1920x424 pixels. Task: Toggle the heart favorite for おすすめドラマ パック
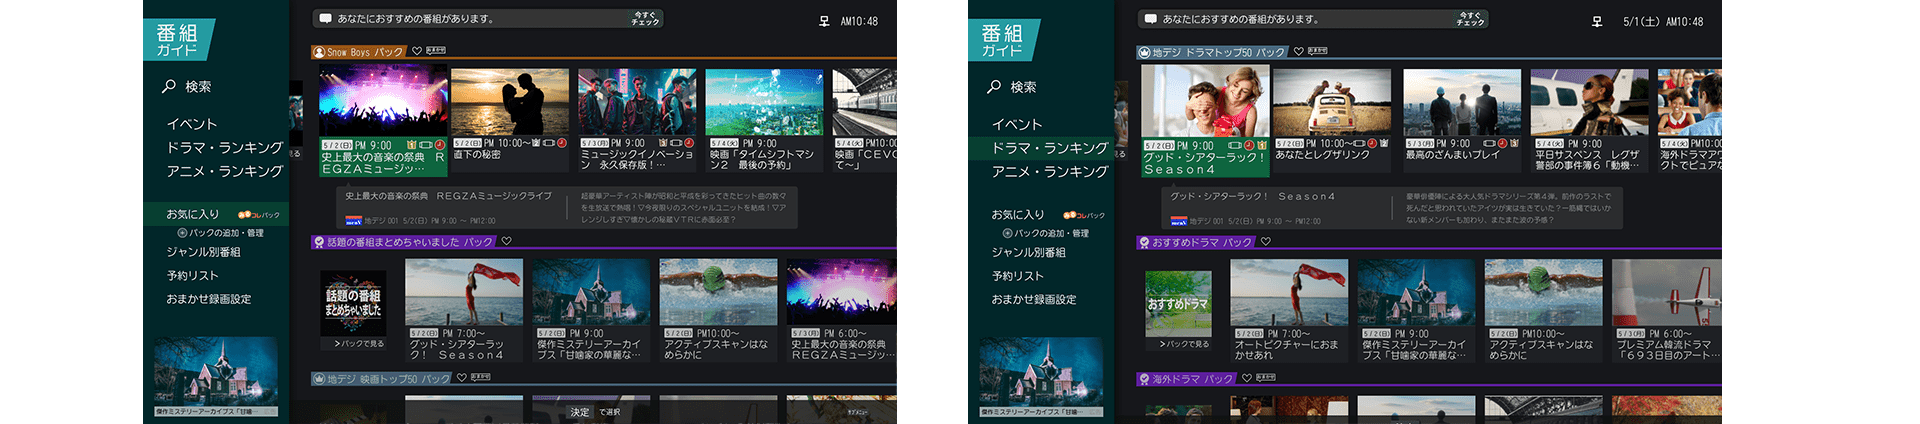click(1265, 242)
